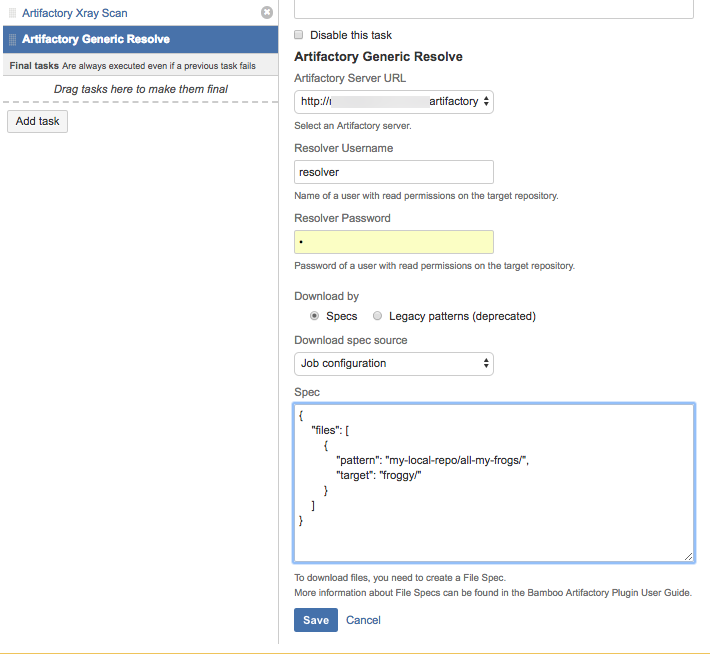The height and width of the screenshot is (655, 710).
Task: Toggle the Disable this task checkbox
Action: (298, 35)
